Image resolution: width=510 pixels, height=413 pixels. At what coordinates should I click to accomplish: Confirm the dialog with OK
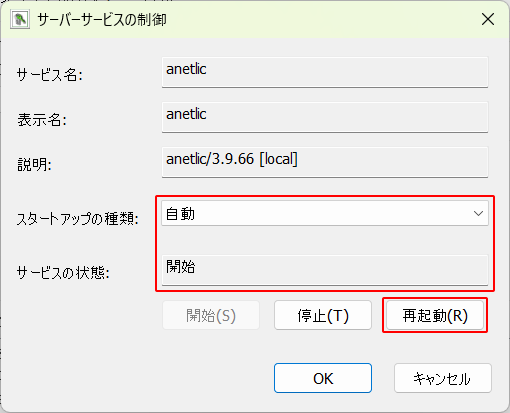click(323, 378)
